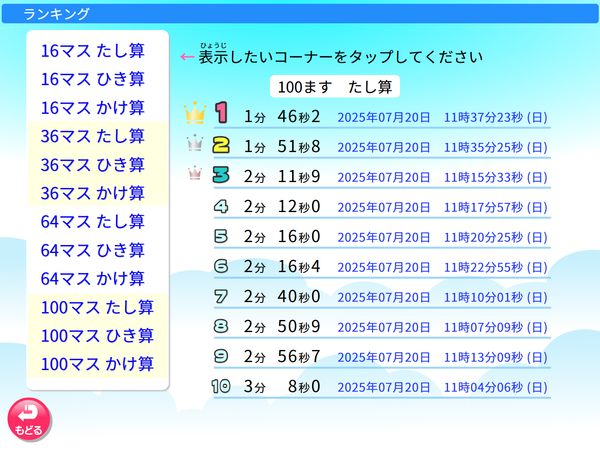The height and width of the screenshot is (450, 600).
Task: Click the rank 6 number icon
Action: [221, 266]
